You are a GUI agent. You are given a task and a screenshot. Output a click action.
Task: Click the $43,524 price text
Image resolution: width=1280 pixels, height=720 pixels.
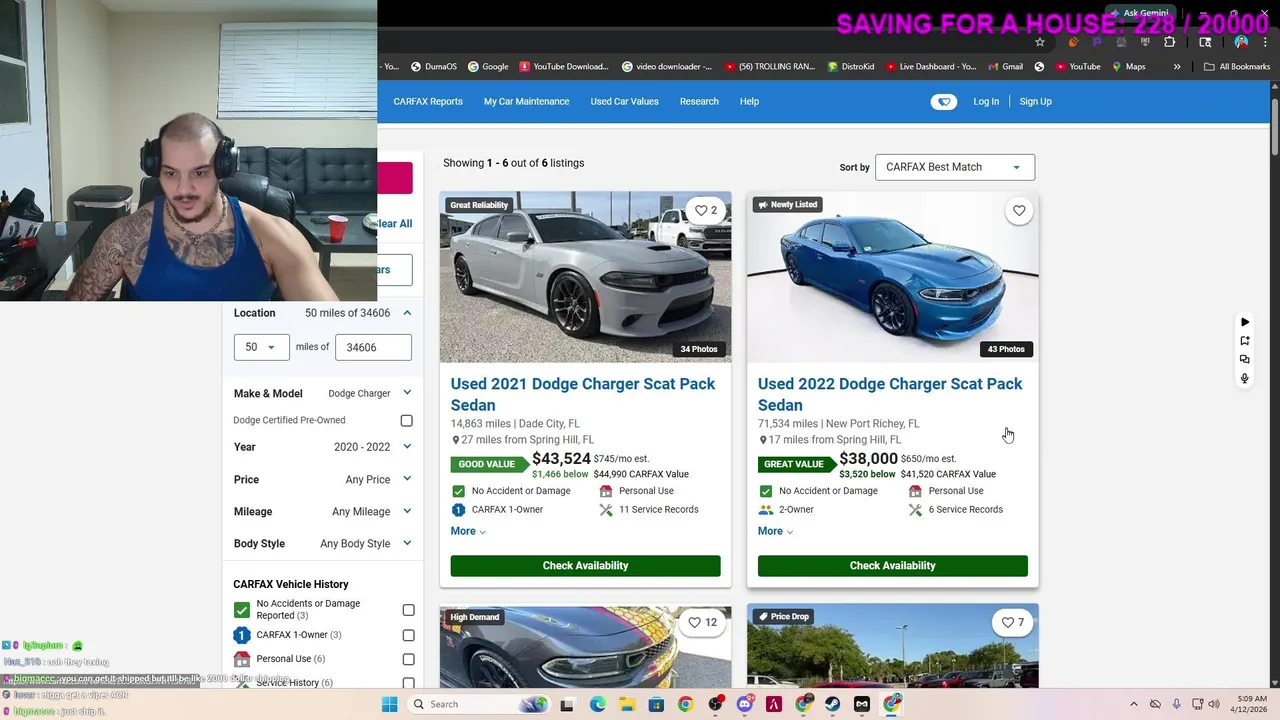561,459
